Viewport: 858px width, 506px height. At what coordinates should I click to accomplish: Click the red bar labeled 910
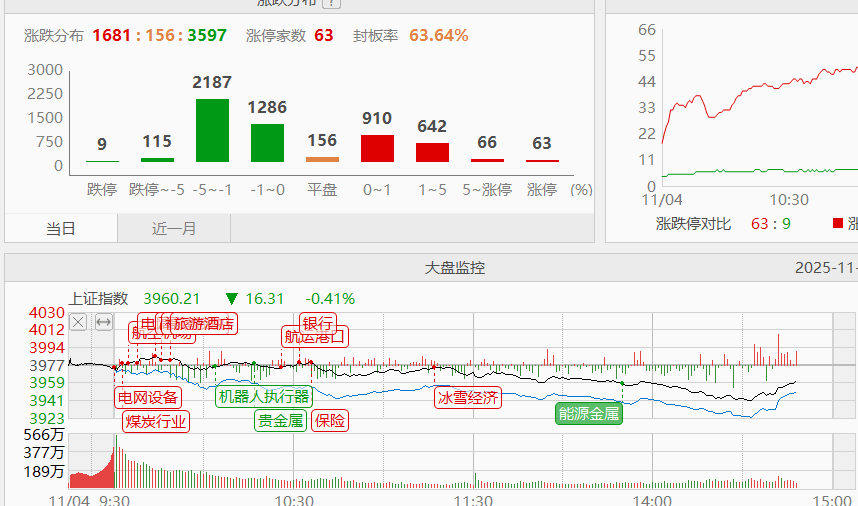tap(377, 148)
